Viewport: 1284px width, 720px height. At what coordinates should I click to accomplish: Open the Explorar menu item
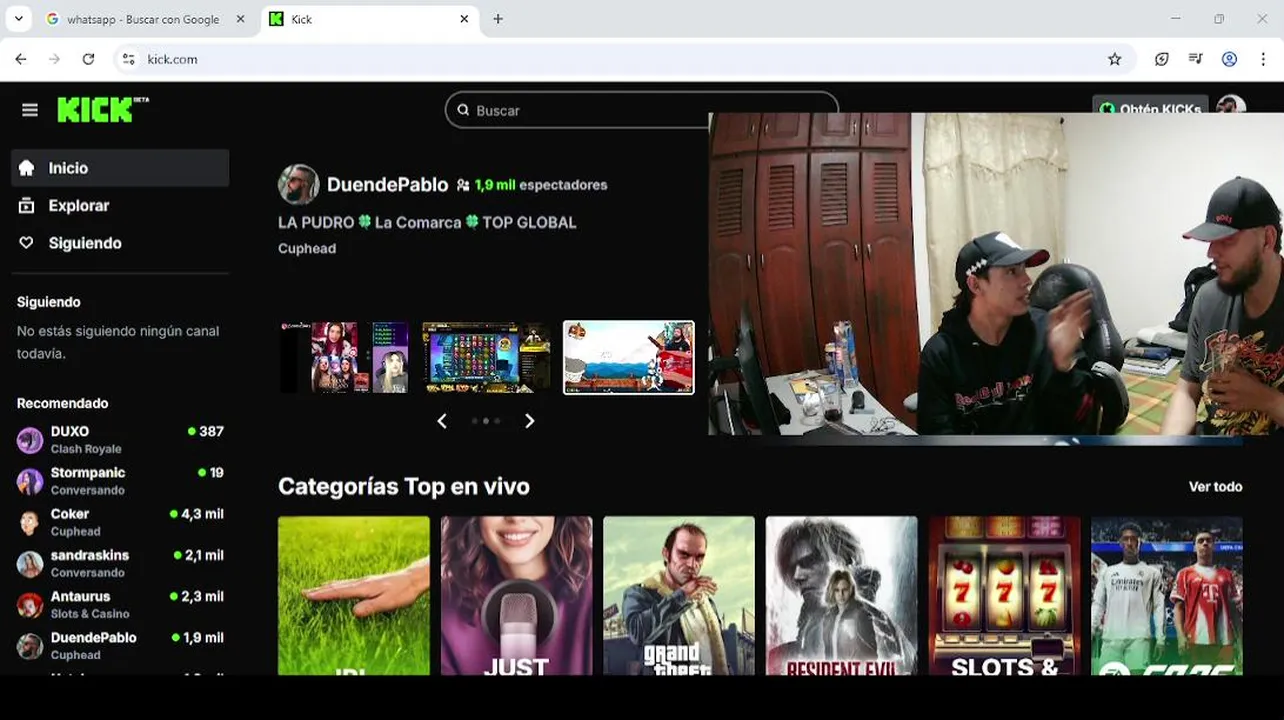click(x=120, y=205)
